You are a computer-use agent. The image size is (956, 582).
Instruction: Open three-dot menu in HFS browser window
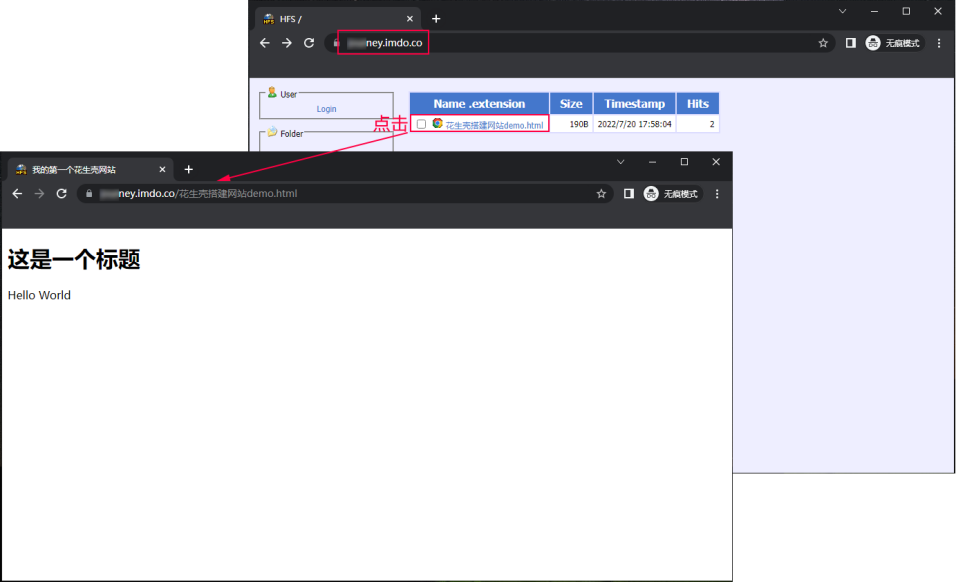tap(939, 43)
